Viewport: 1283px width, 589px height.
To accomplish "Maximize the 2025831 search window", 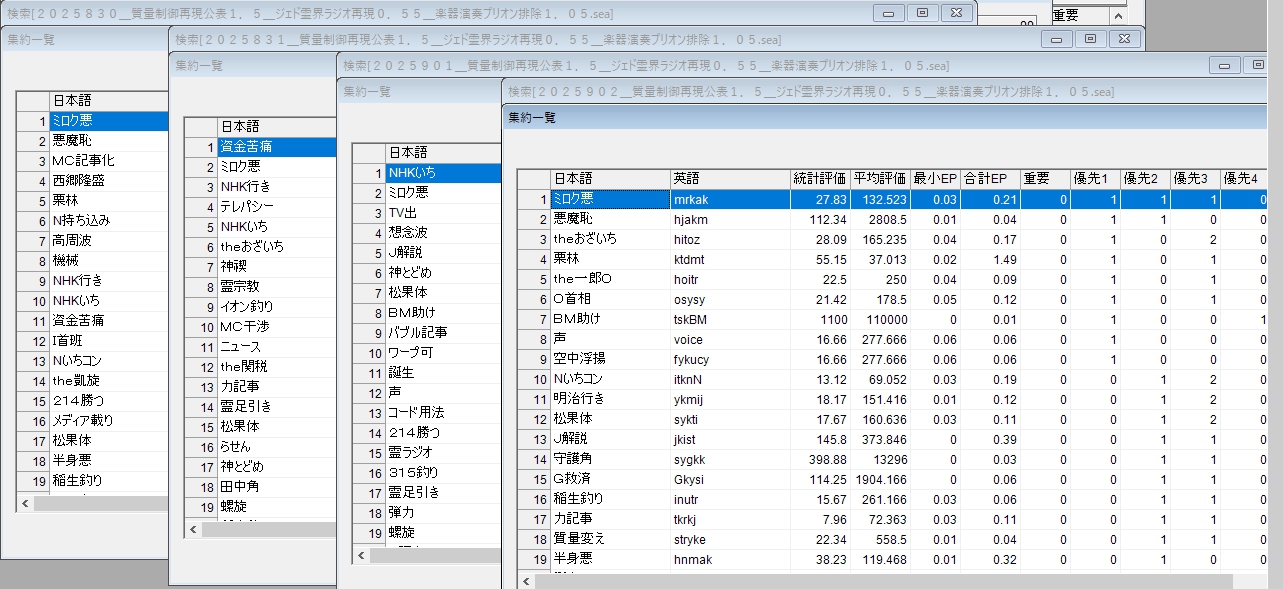I will [1090, 39].
